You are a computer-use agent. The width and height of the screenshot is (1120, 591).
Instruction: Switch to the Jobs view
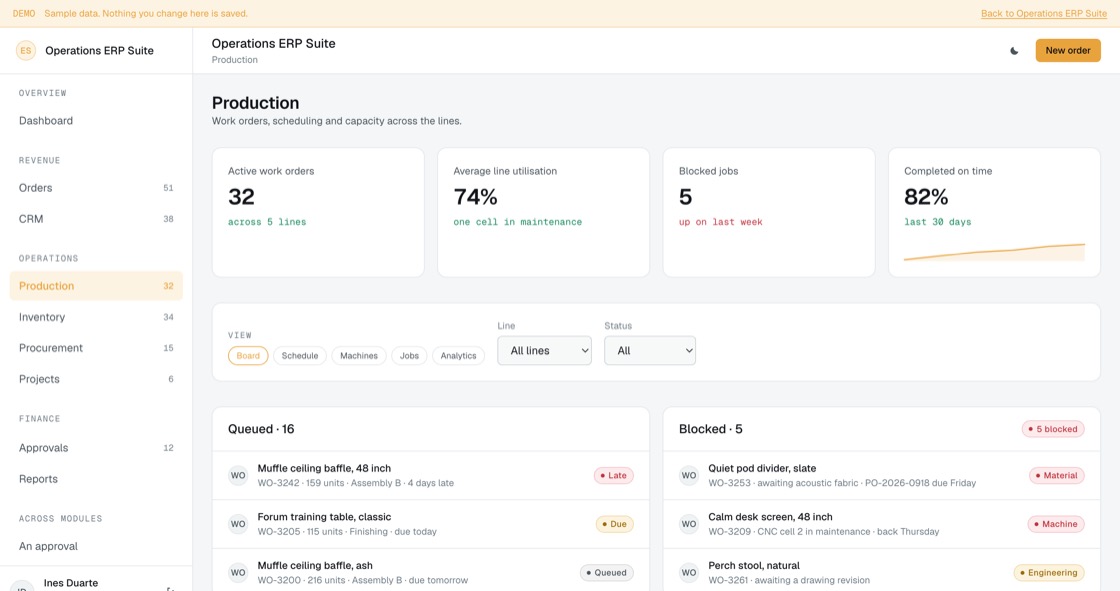click(409, 356)
